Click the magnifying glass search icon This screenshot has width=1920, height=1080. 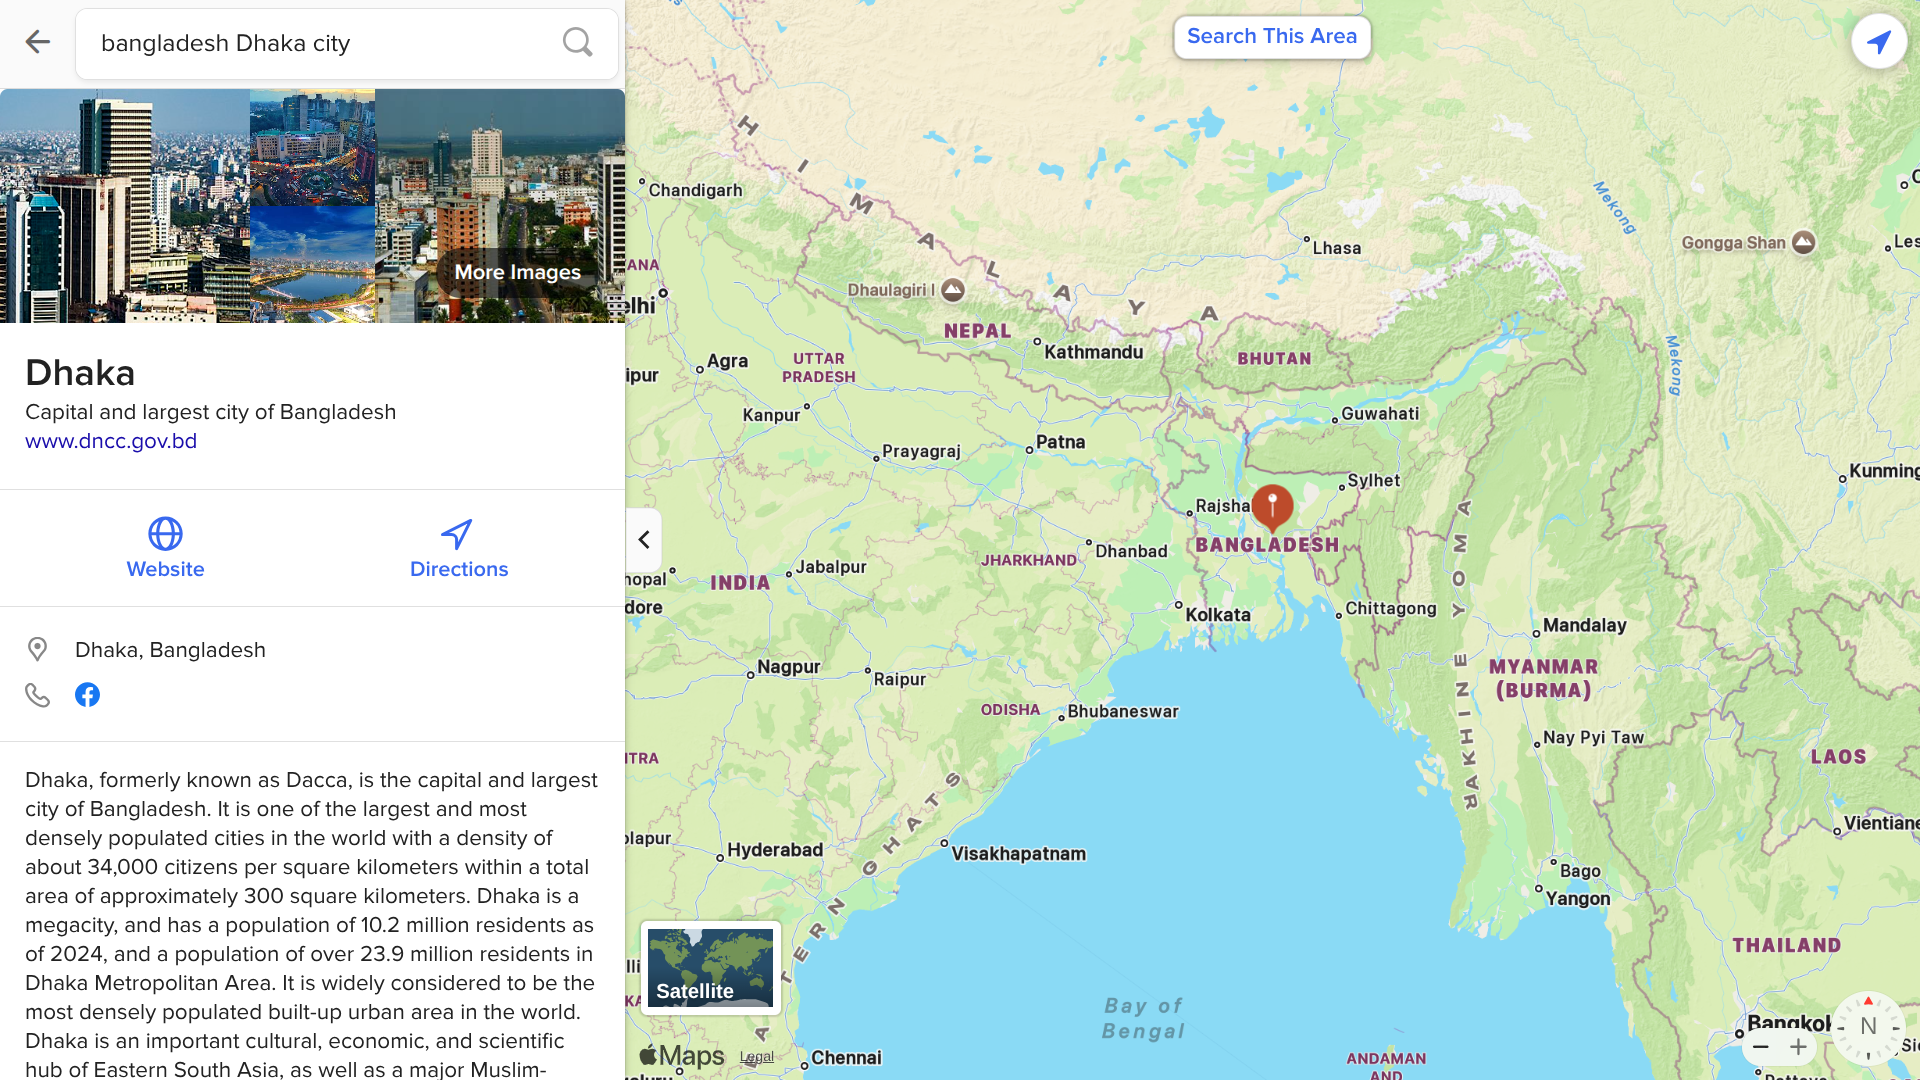577,42
